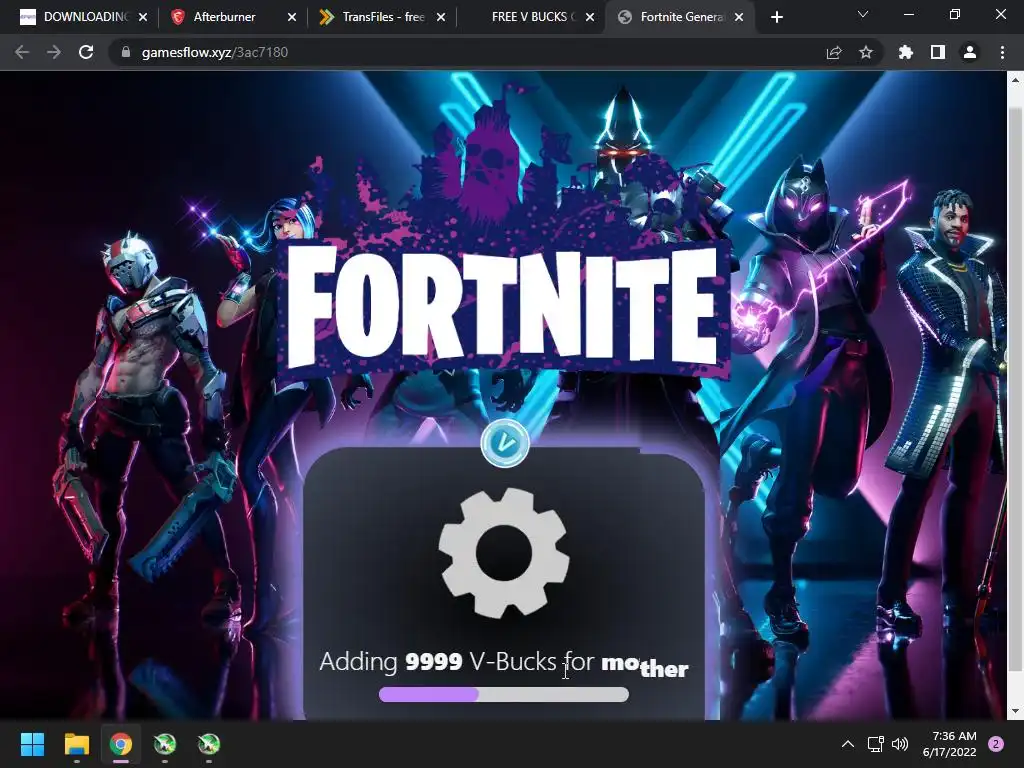Viewport: 1024px width, 768px height.
Task: Reload the current page
Action: tap(86, 52)
